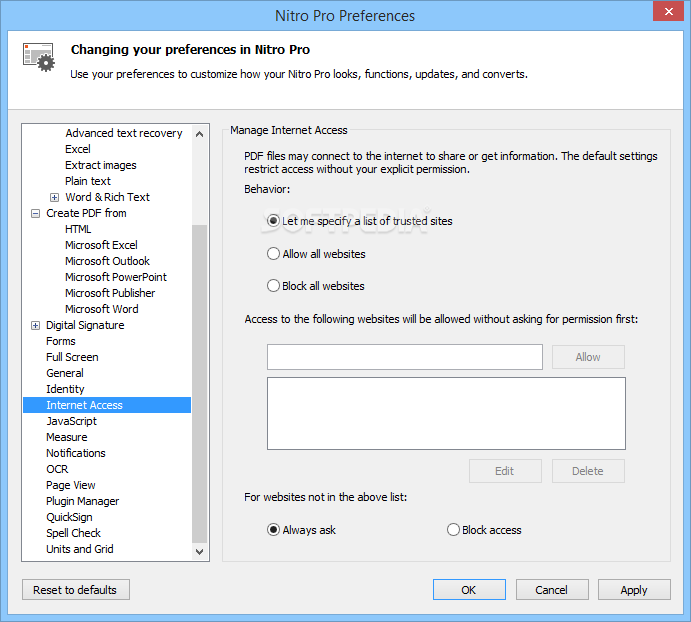Open Advanced text recovery settings
This screenshot has width=691, height=622.
click(124, 133)
